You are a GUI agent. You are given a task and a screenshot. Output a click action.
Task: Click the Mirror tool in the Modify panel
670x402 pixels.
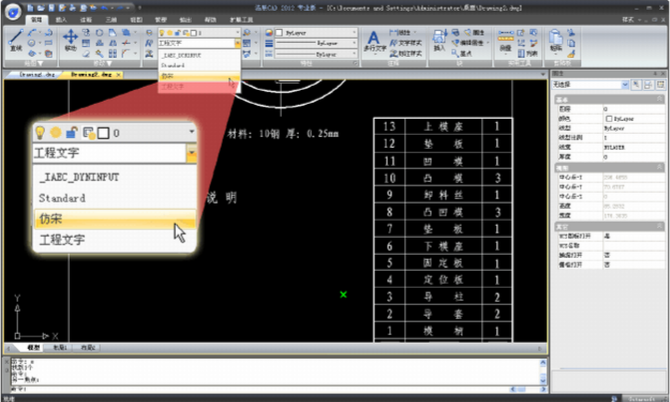(x=113, y=43)
